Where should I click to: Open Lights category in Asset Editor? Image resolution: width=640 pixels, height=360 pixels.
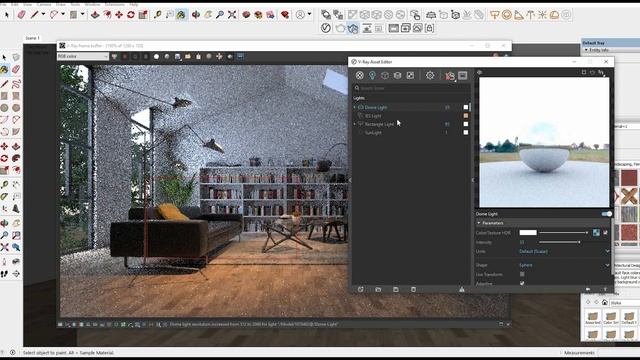372,75
